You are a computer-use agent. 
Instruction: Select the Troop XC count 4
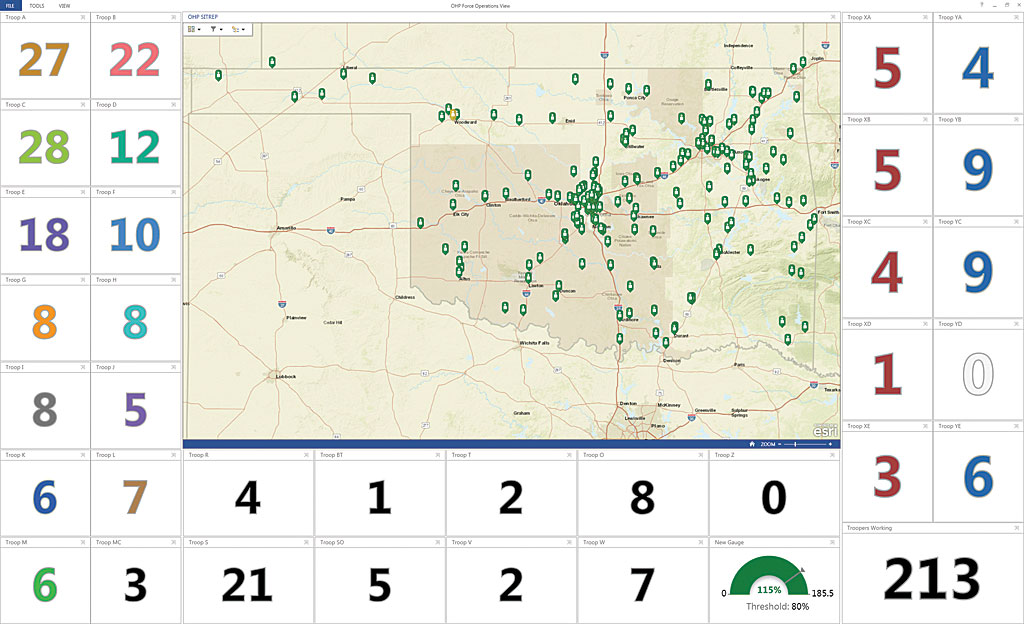887,272
